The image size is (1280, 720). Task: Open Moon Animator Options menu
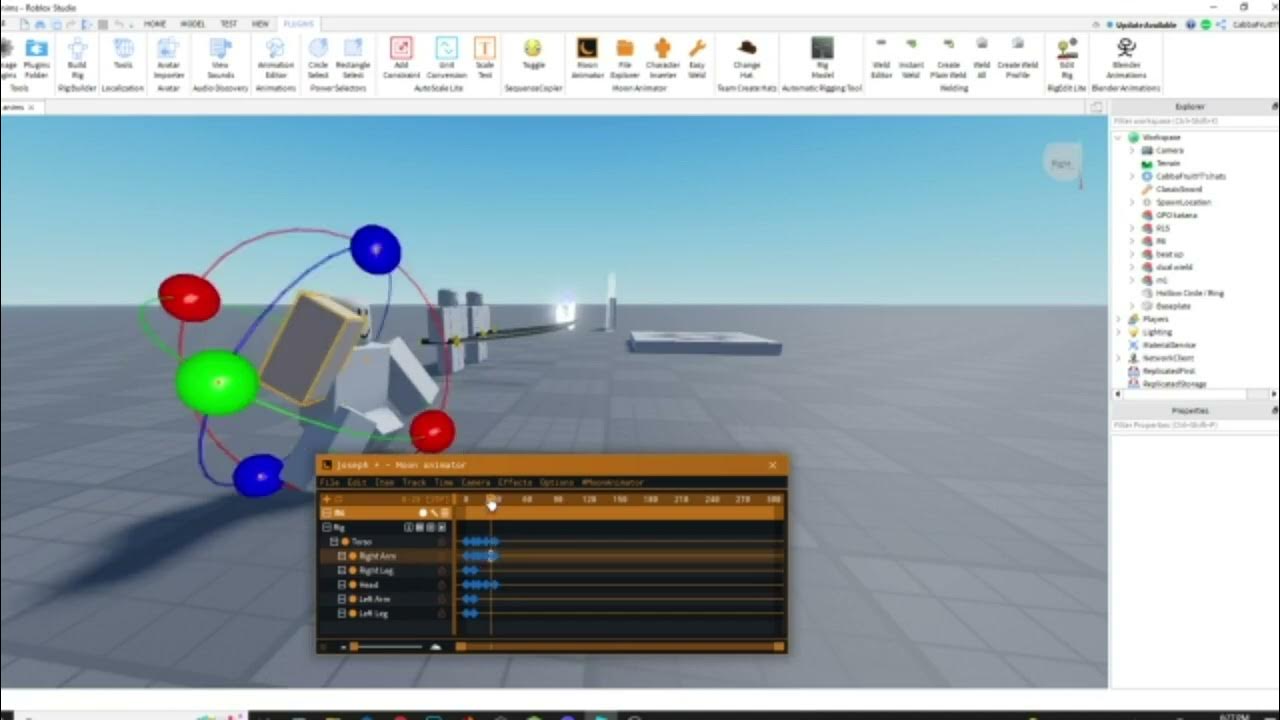[x=557, y=483]
